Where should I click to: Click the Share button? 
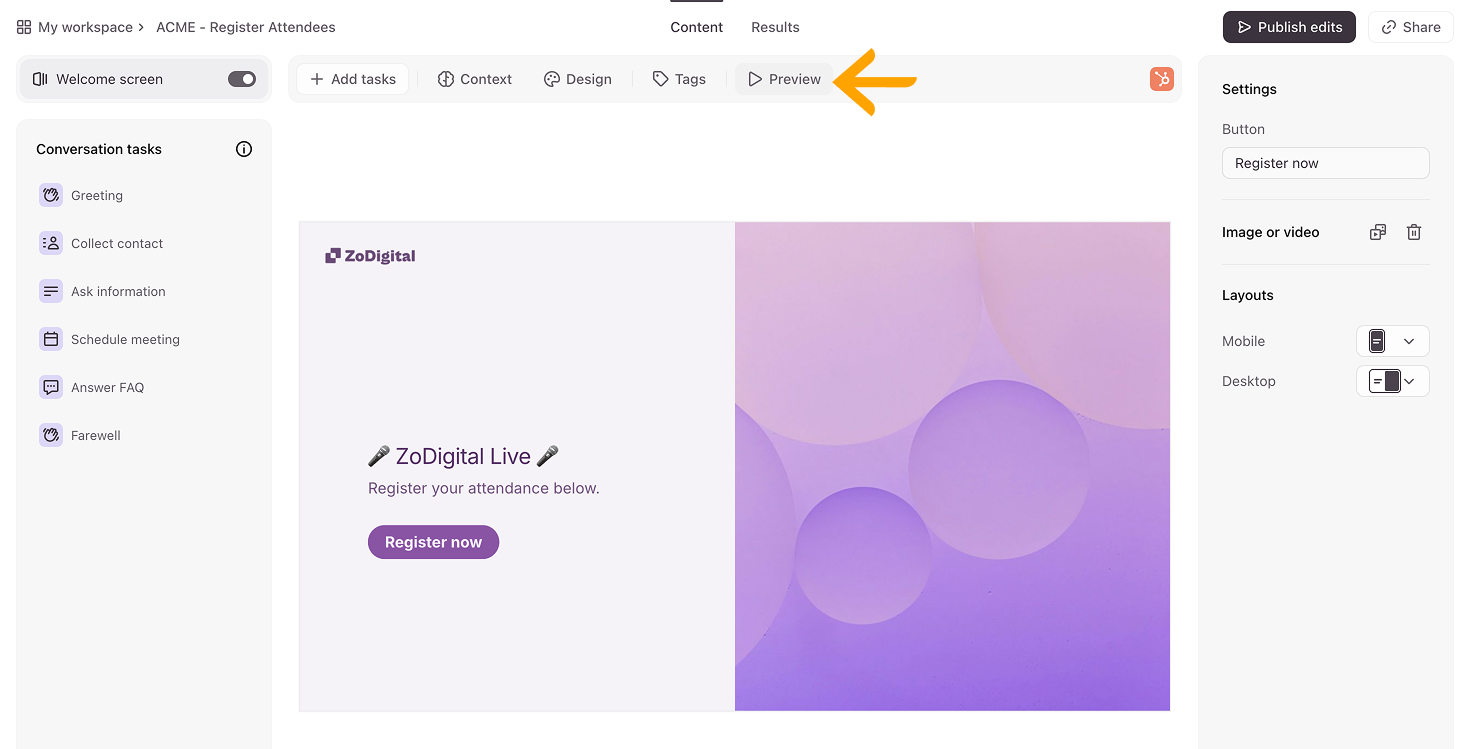(x=1410, y=27)
